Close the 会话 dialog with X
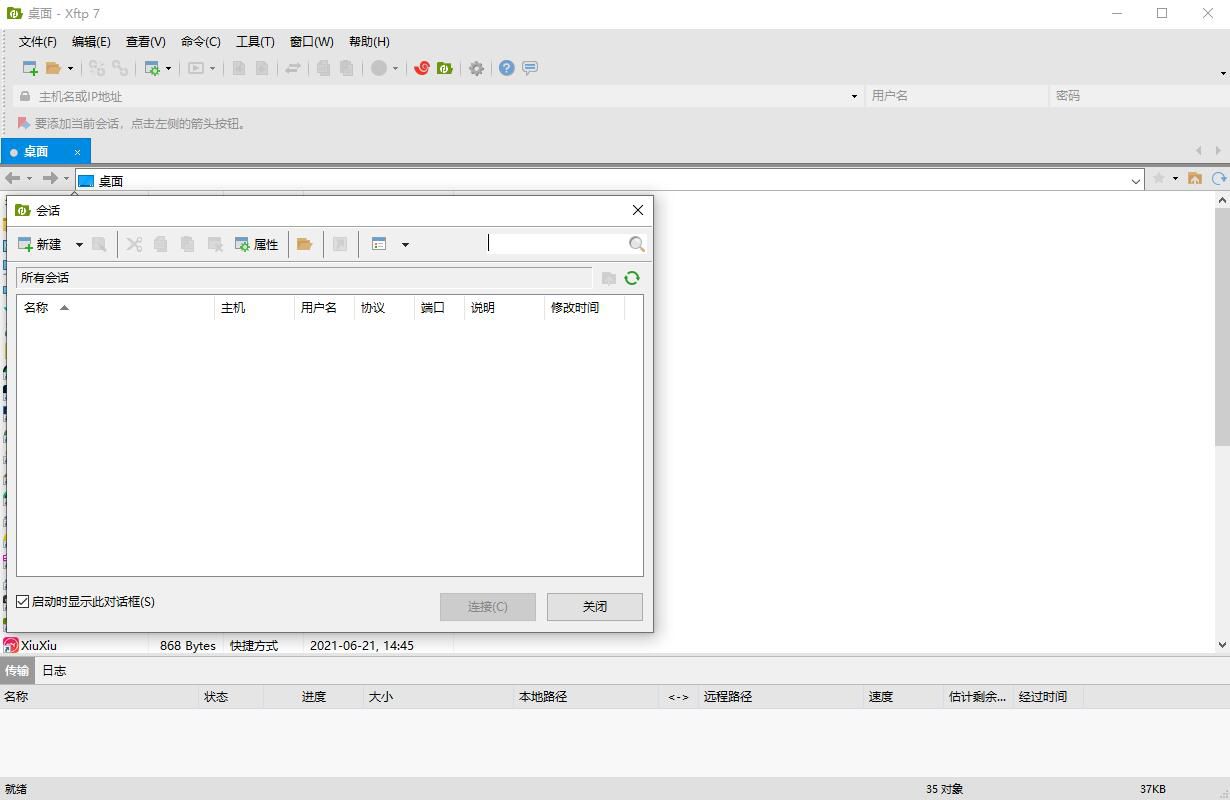Image resolution: width=1230 pixels, height=800 pixels. point(638,210)
